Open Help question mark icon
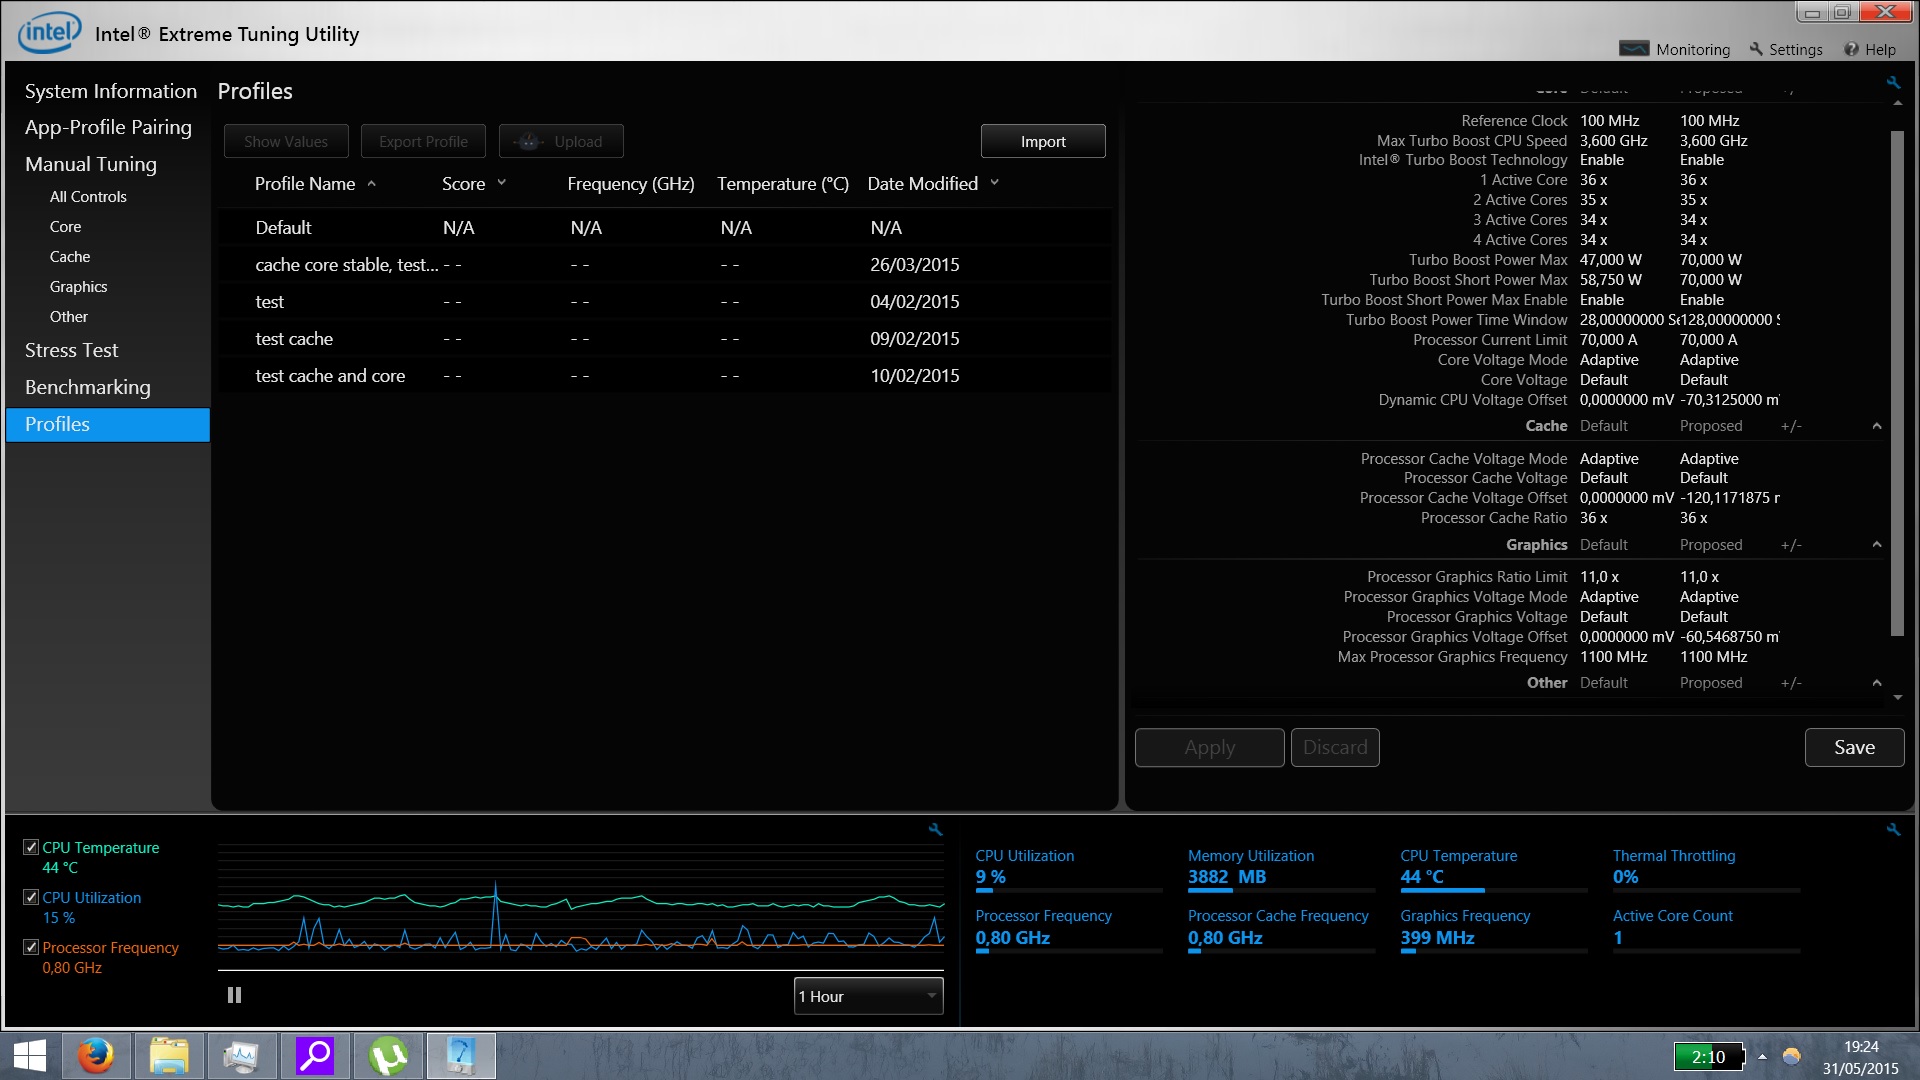1920x1080 pixels. [x=1851, y=49]
